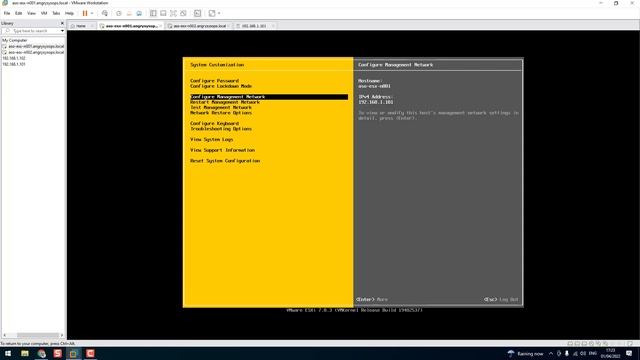Screen dimensions: 640x360
Task: Suspend the VM with the orange pause icon
Action: tap(85, 13)
